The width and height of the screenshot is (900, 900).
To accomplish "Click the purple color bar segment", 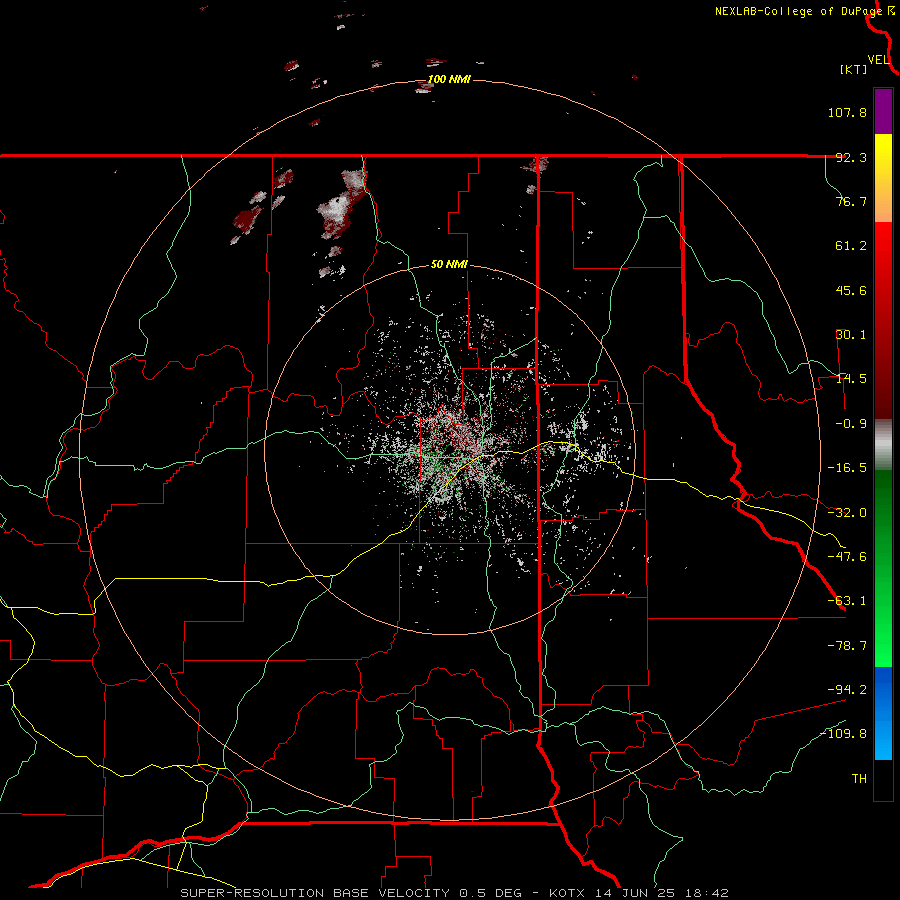I will click(x=883, y=111).
